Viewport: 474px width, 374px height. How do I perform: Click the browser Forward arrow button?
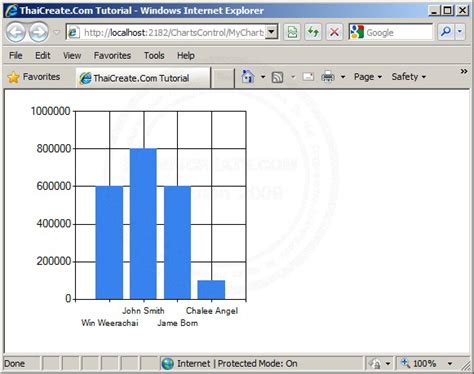coord(38,32)
